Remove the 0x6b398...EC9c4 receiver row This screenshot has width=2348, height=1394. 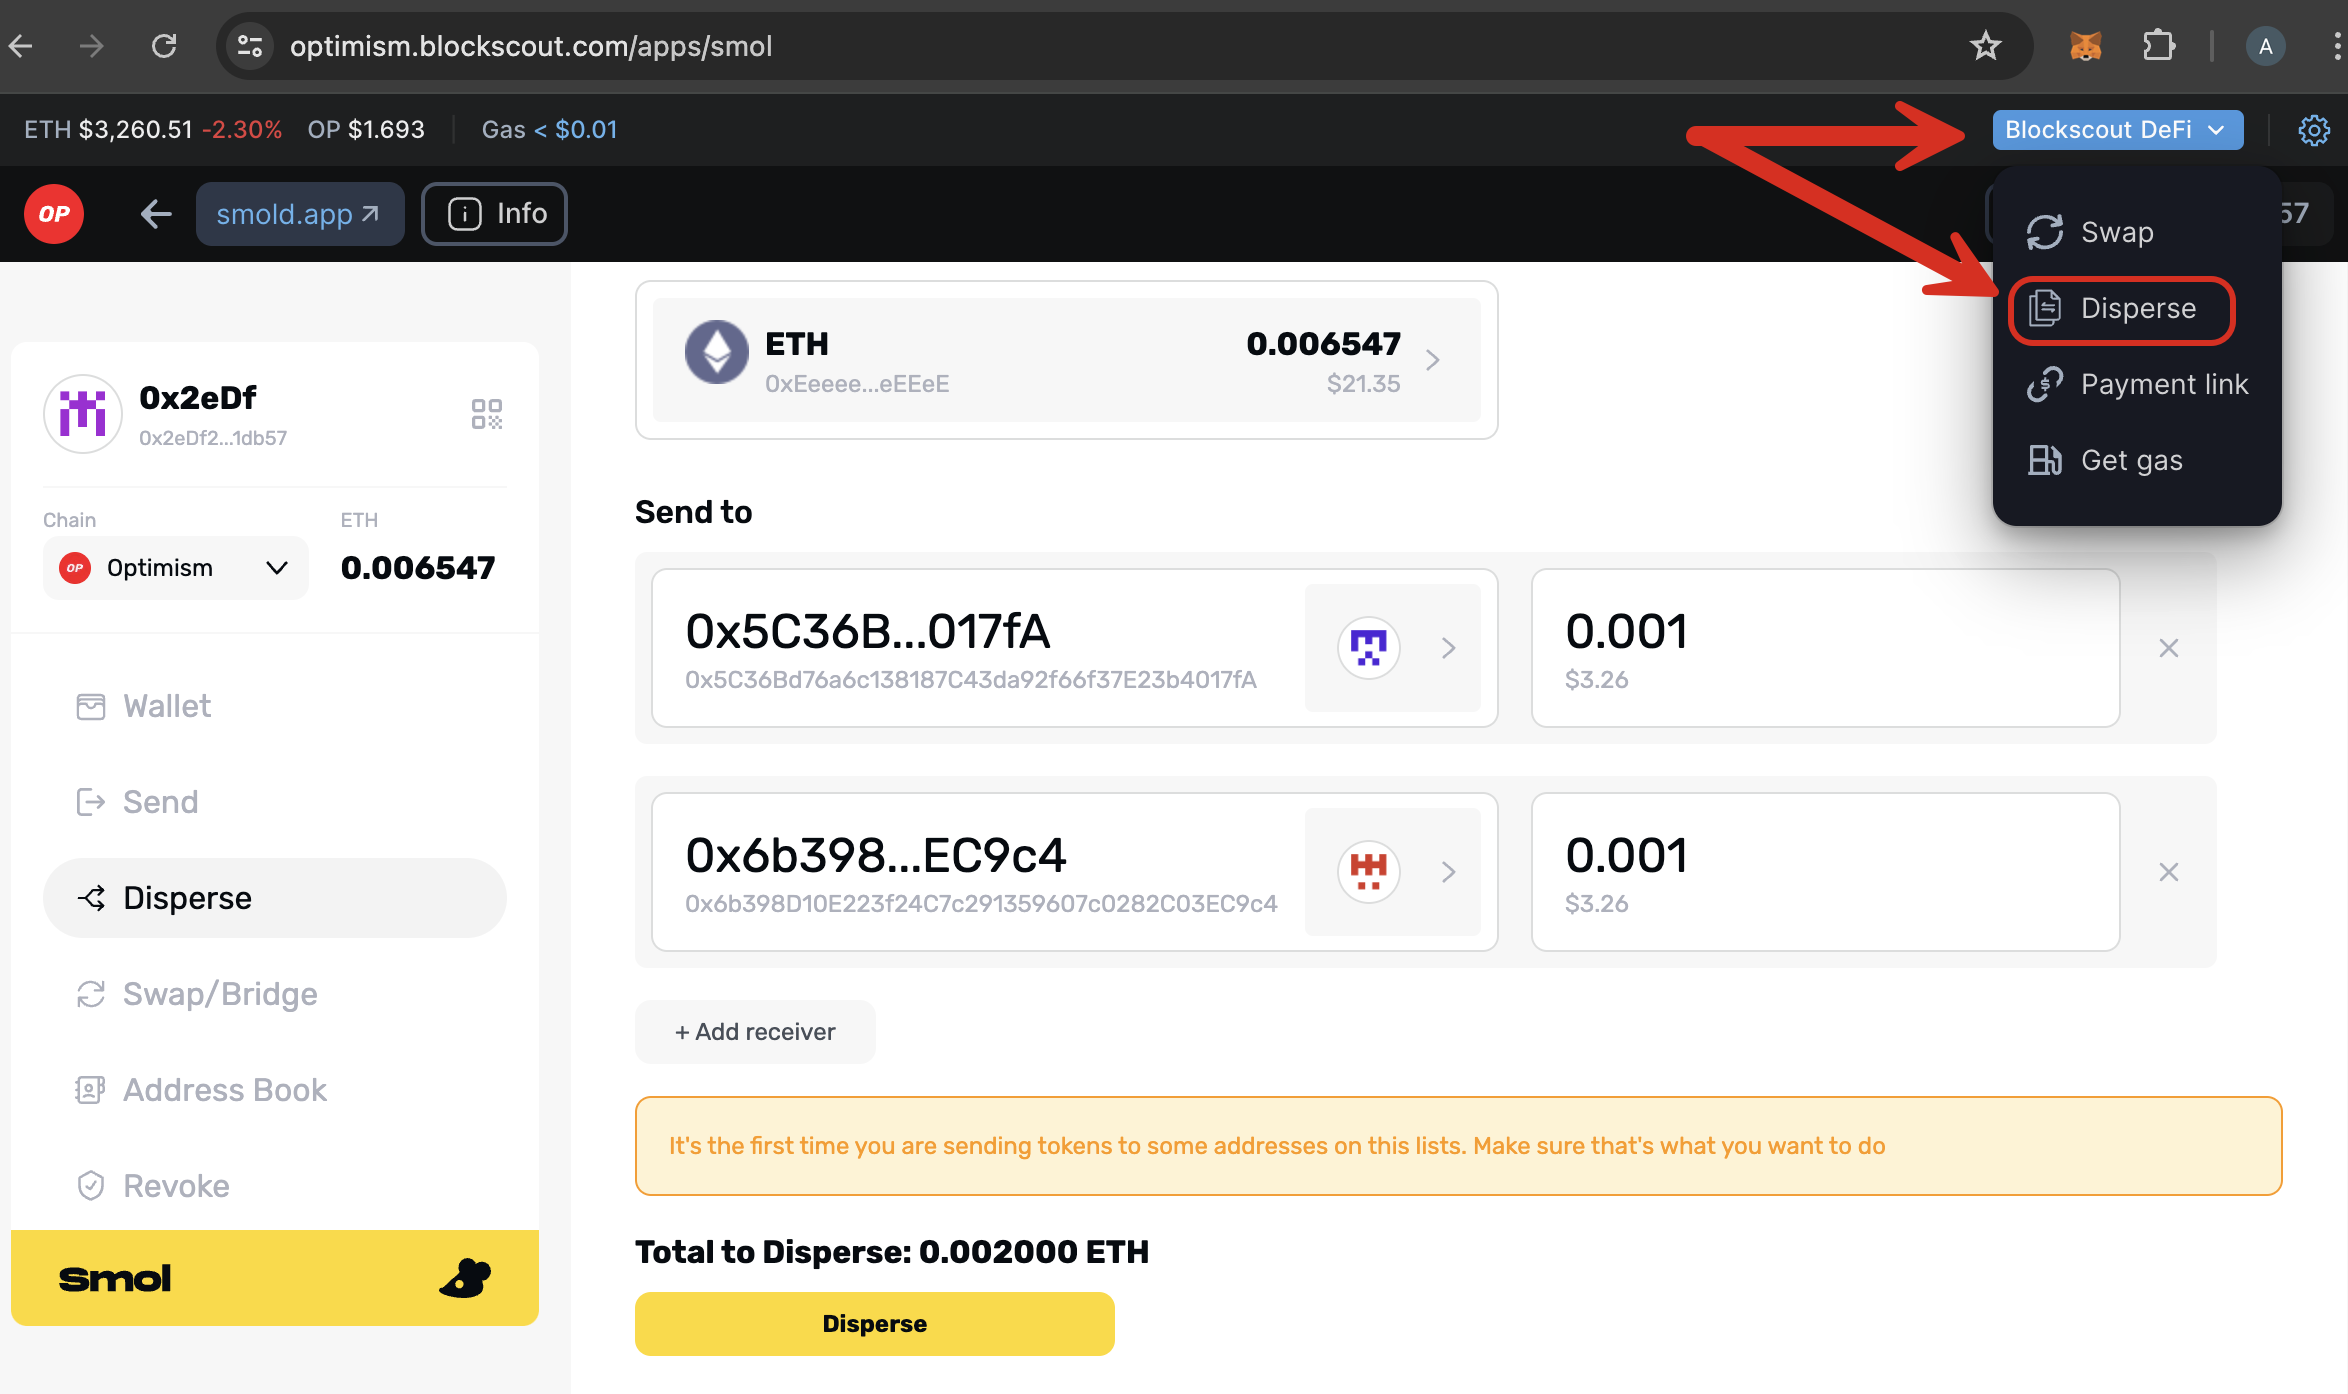pyautogui.click(x=2168, y=872)
